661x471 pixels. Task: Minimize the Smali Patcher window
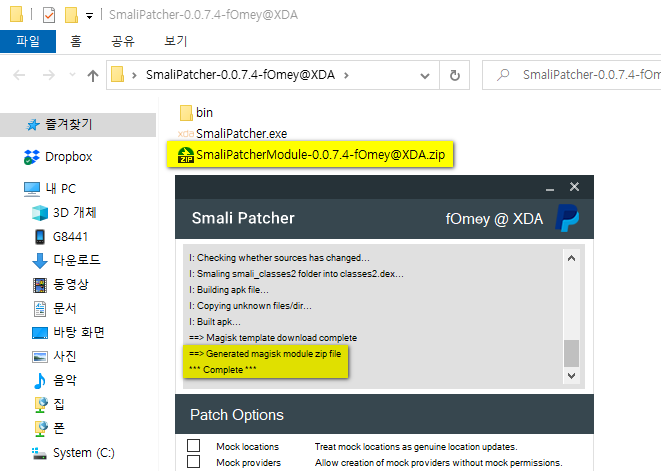(550, 187)
